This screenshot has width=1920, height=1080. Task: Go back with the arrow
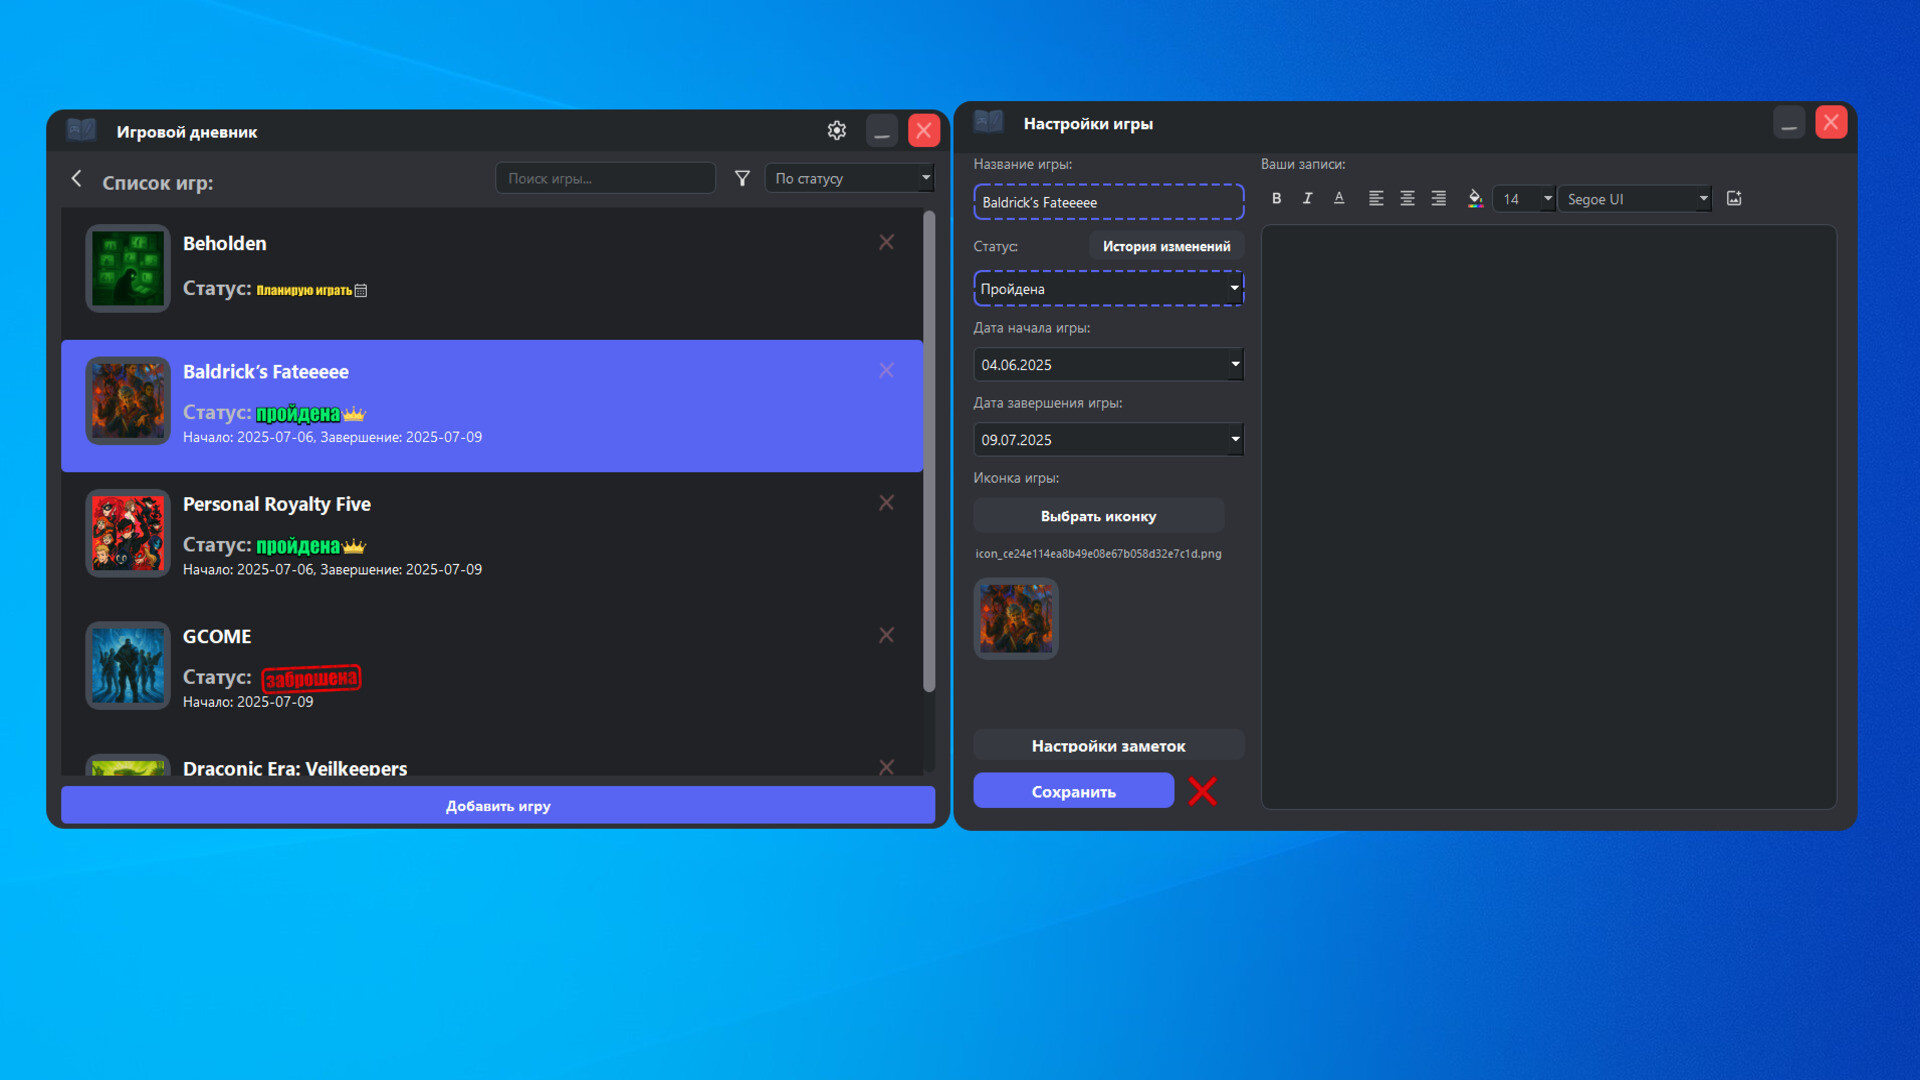(x=77, y=179)
